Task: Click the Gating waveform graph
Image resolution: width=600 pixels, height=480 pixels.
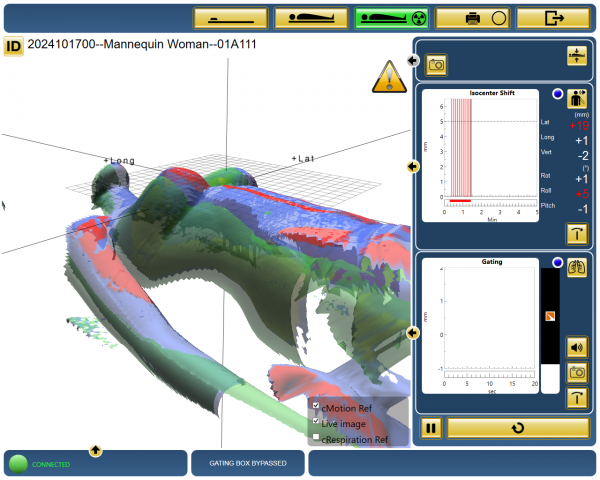Action: (481, 326)
